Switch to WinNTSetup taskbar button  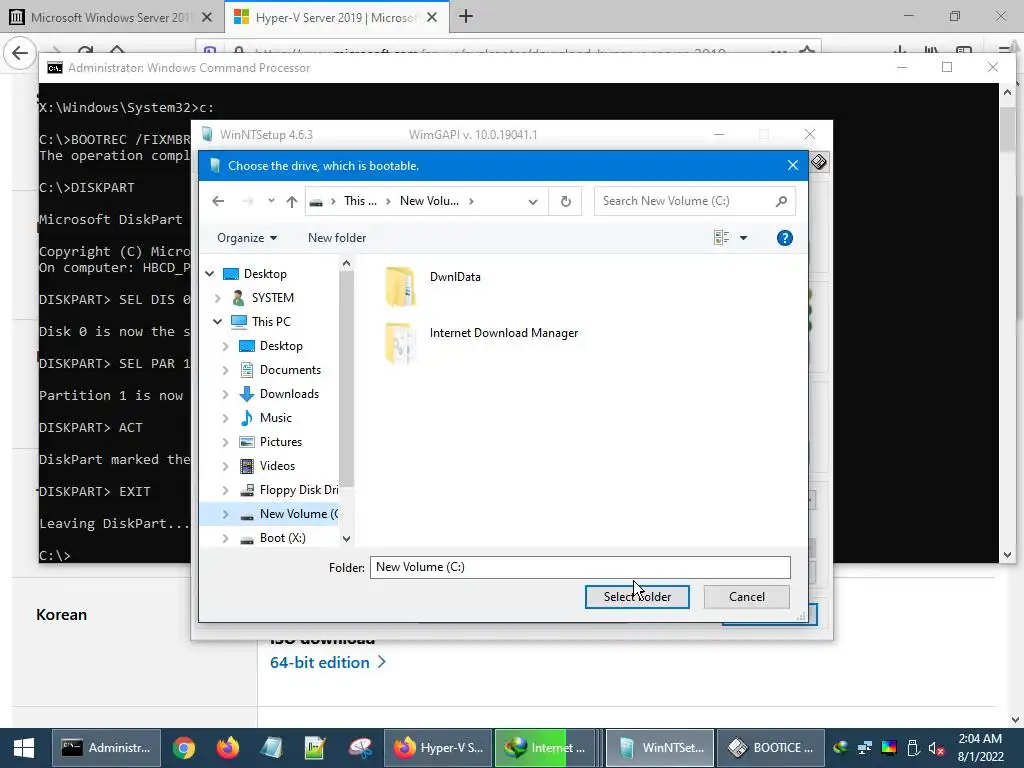pyautogui.click(x=660, y=748)
